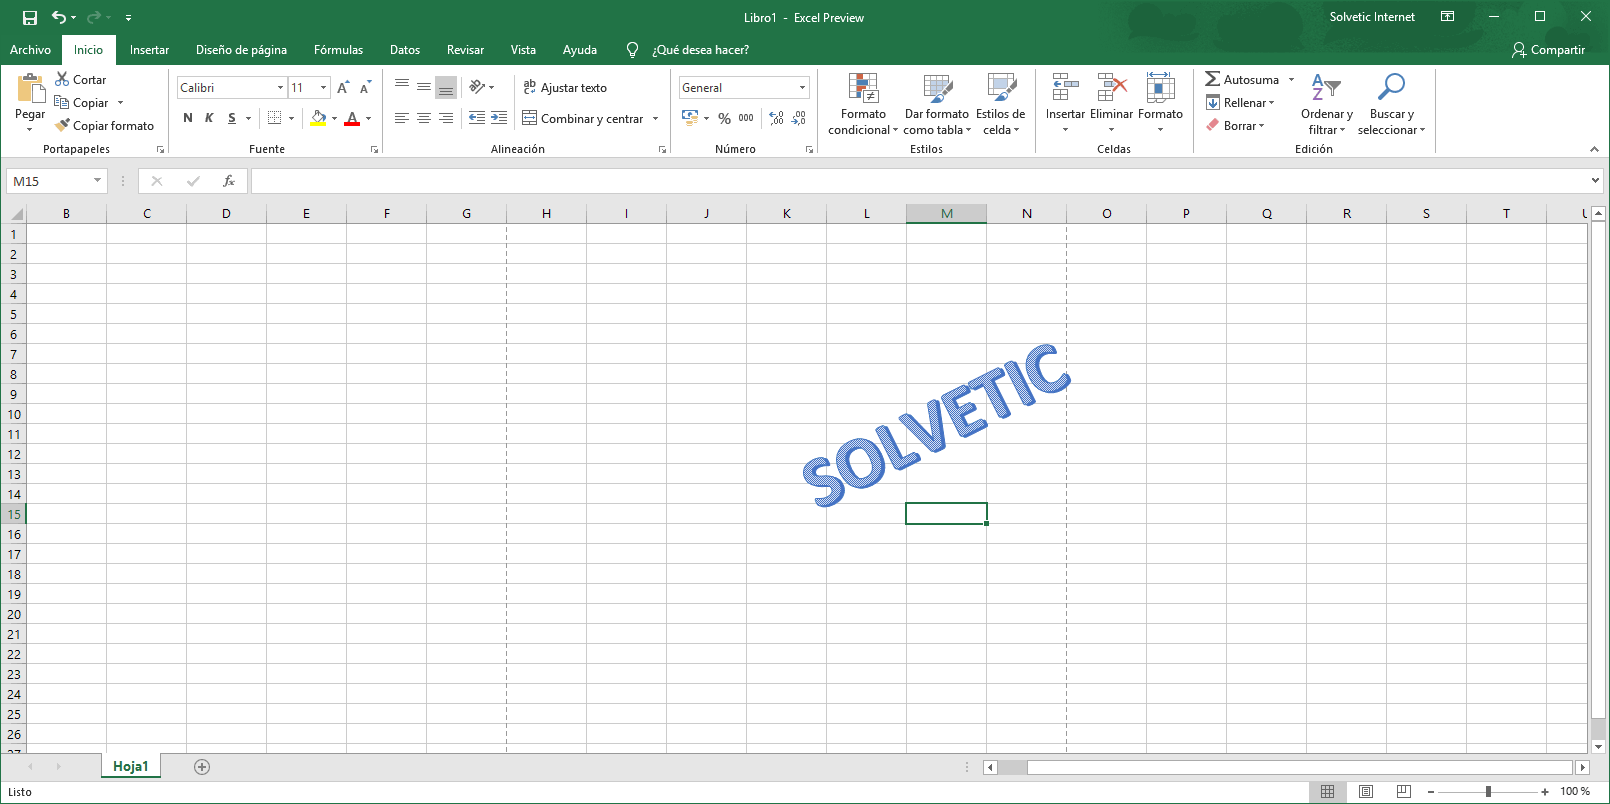Toggle align text left
Screen dimensions: 1610x804
pos(402,118)
